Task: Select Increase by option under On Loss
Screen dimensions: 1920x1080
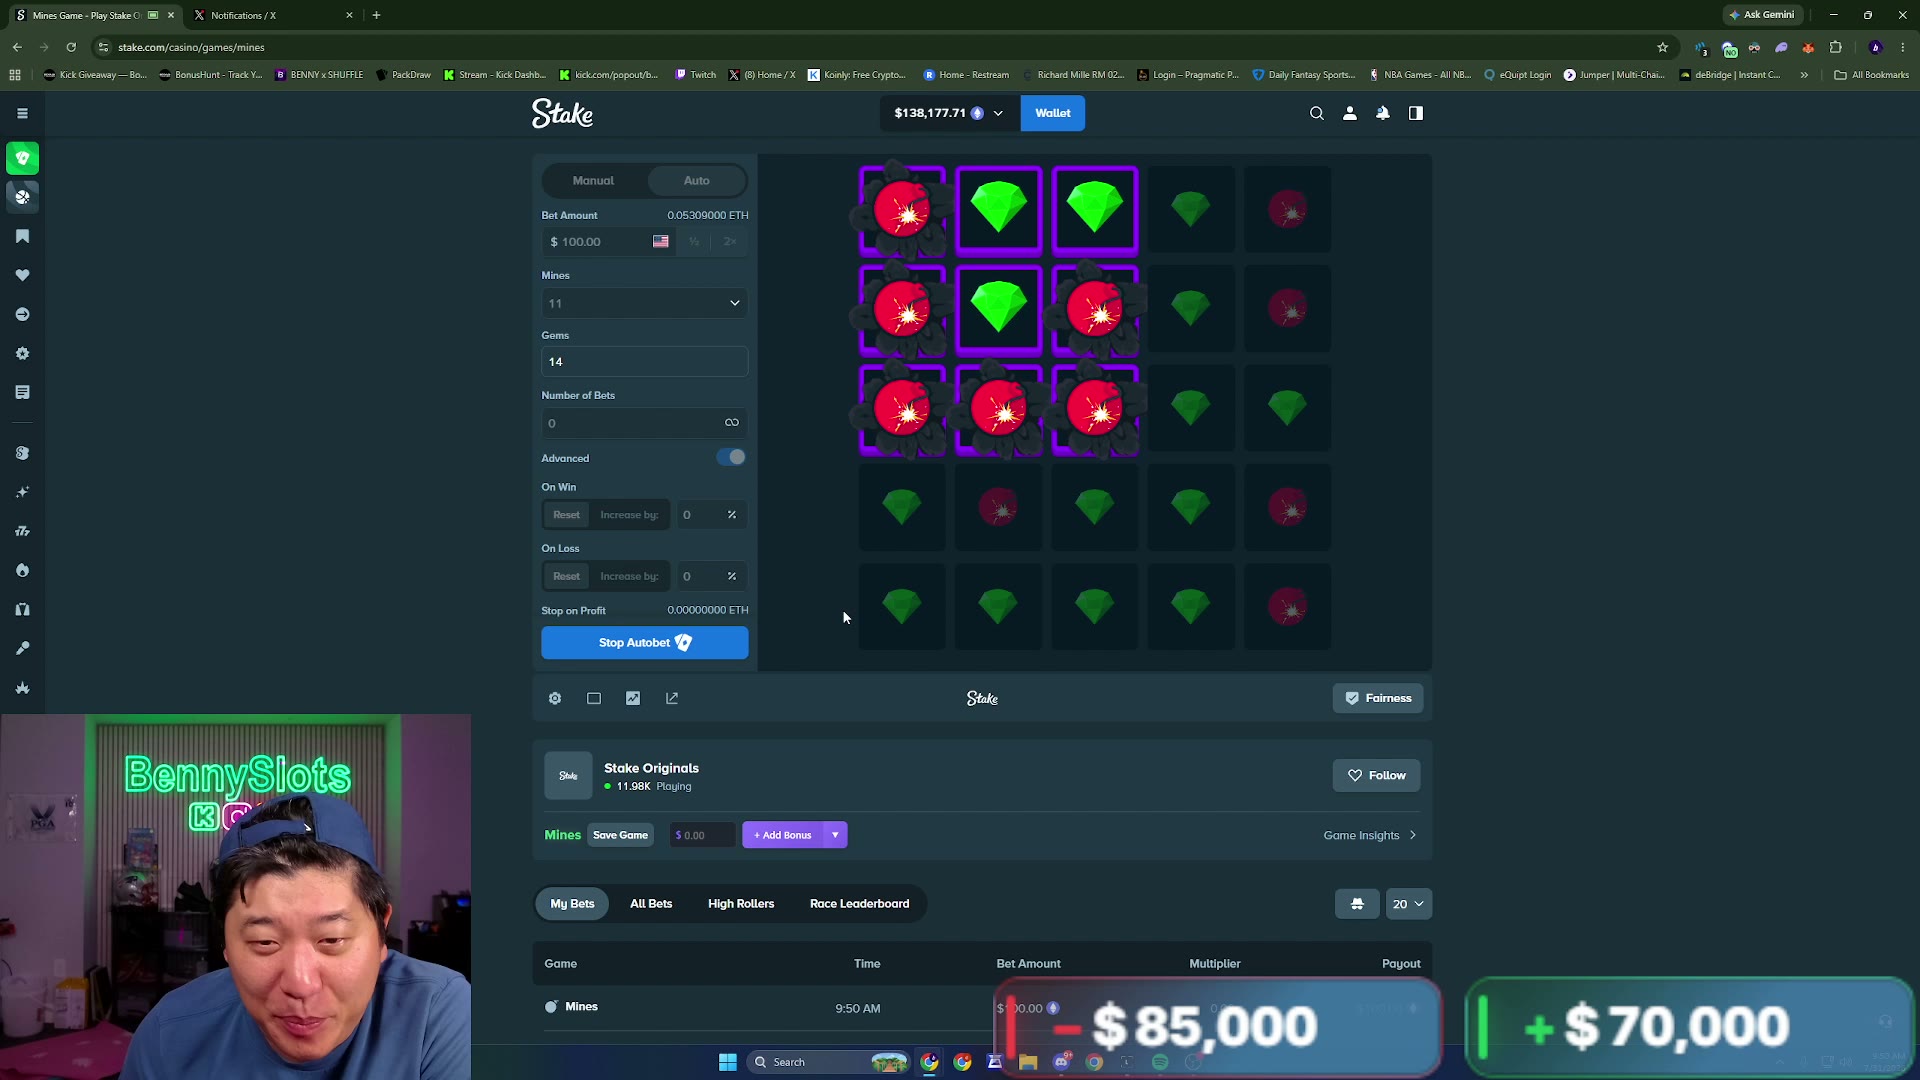Action: pos(629,576)
